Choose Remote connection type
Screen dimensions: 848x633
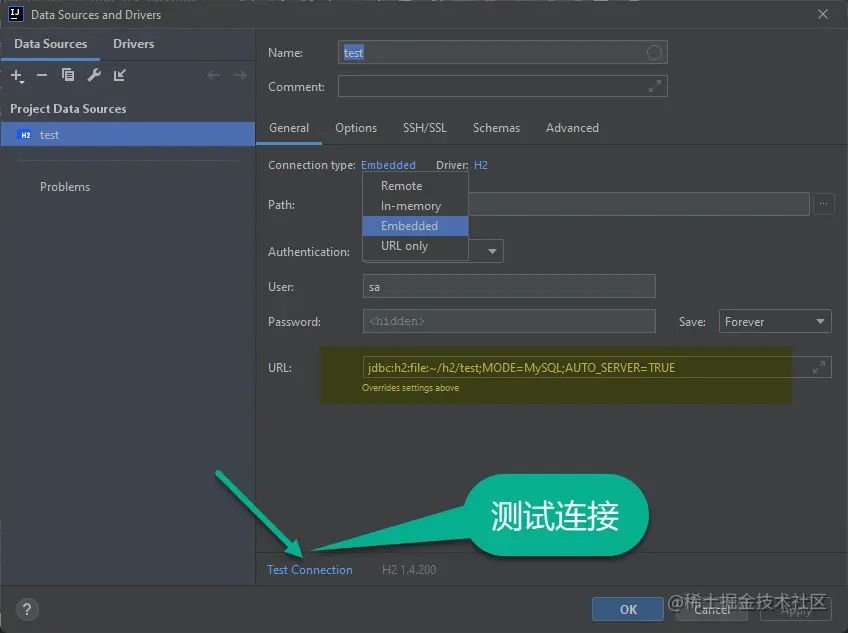tap(415, 186)
